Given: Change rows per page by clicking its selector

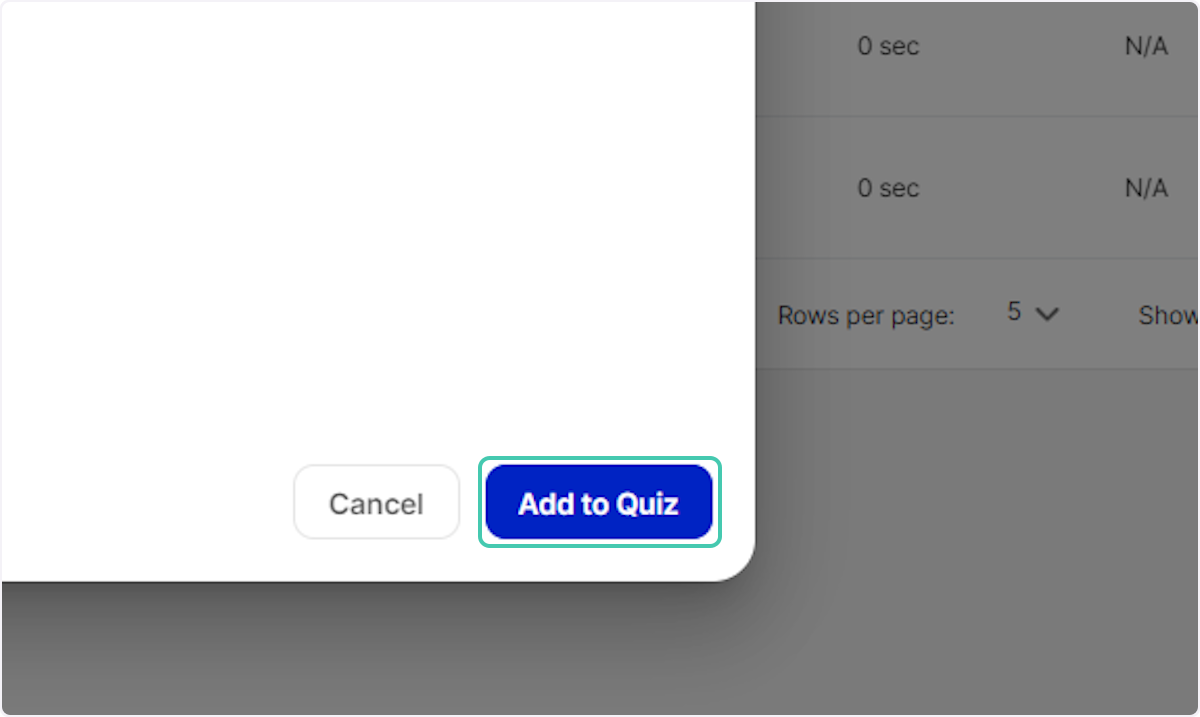Looking at the screenshot, I should point(1031,314).
